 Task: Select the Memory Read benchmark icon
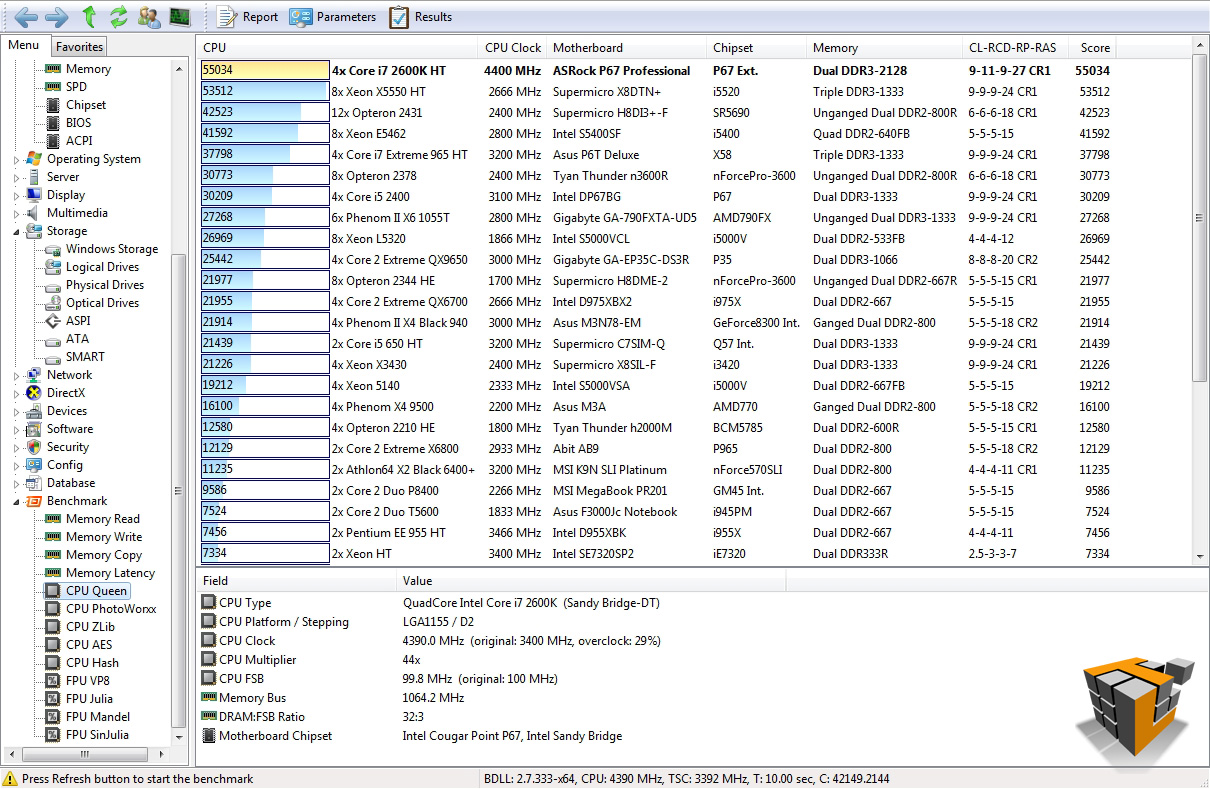53,519
